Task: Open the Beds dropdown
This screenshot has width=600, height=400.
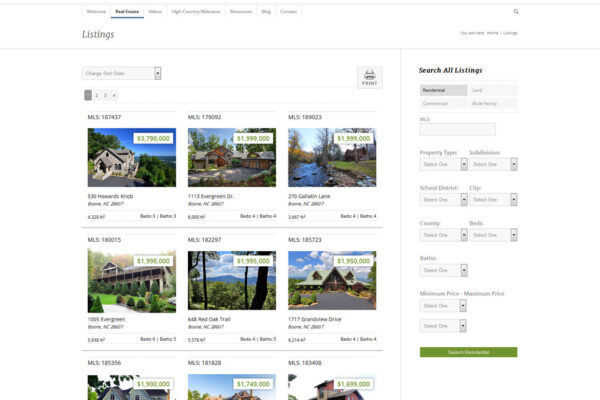Action: click(x=493, y=235)
